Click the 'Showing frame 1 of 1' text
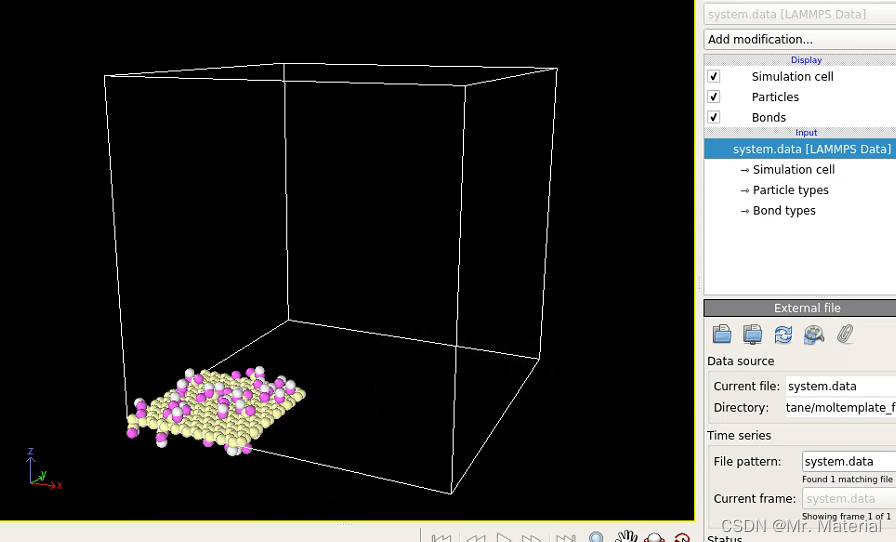896x542 pixels. [846, 516]
